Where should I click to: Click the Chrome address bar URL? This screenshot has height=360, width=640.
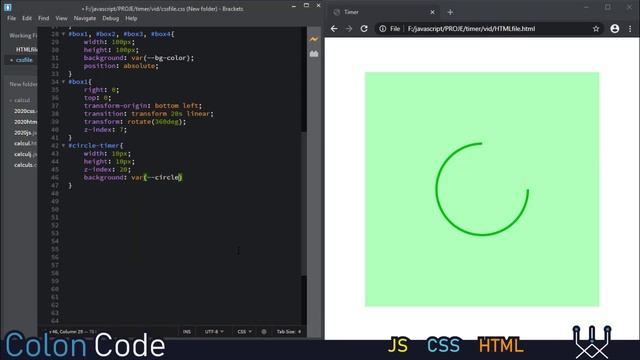(471, 29)
